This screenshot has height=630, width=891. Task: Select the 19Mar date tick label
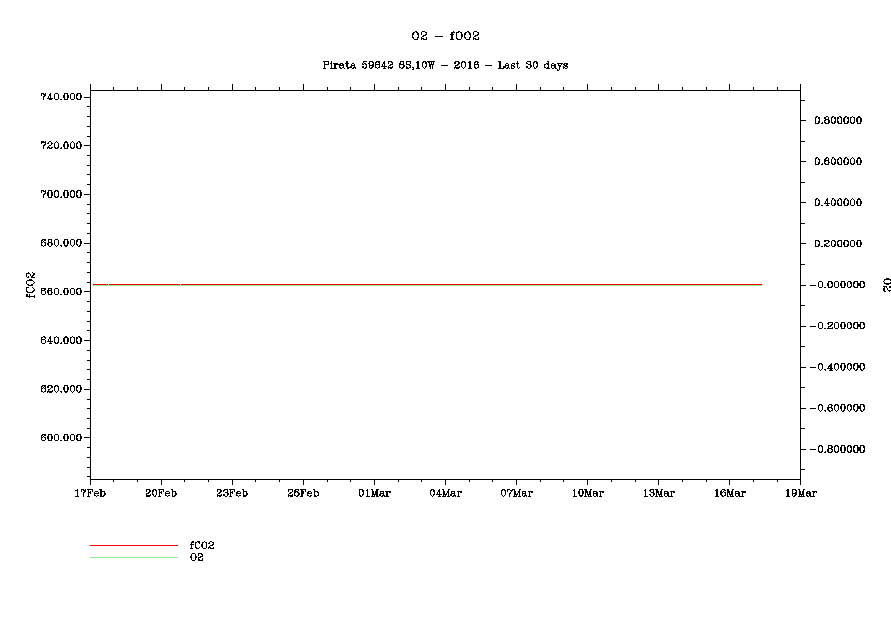pos(800,493)
